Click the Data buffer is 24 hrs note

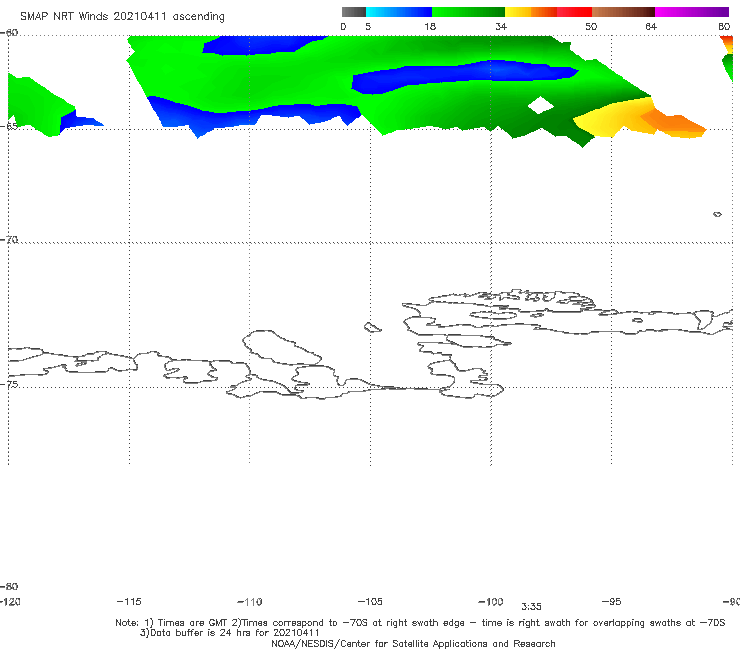click(x=230, y=633)
